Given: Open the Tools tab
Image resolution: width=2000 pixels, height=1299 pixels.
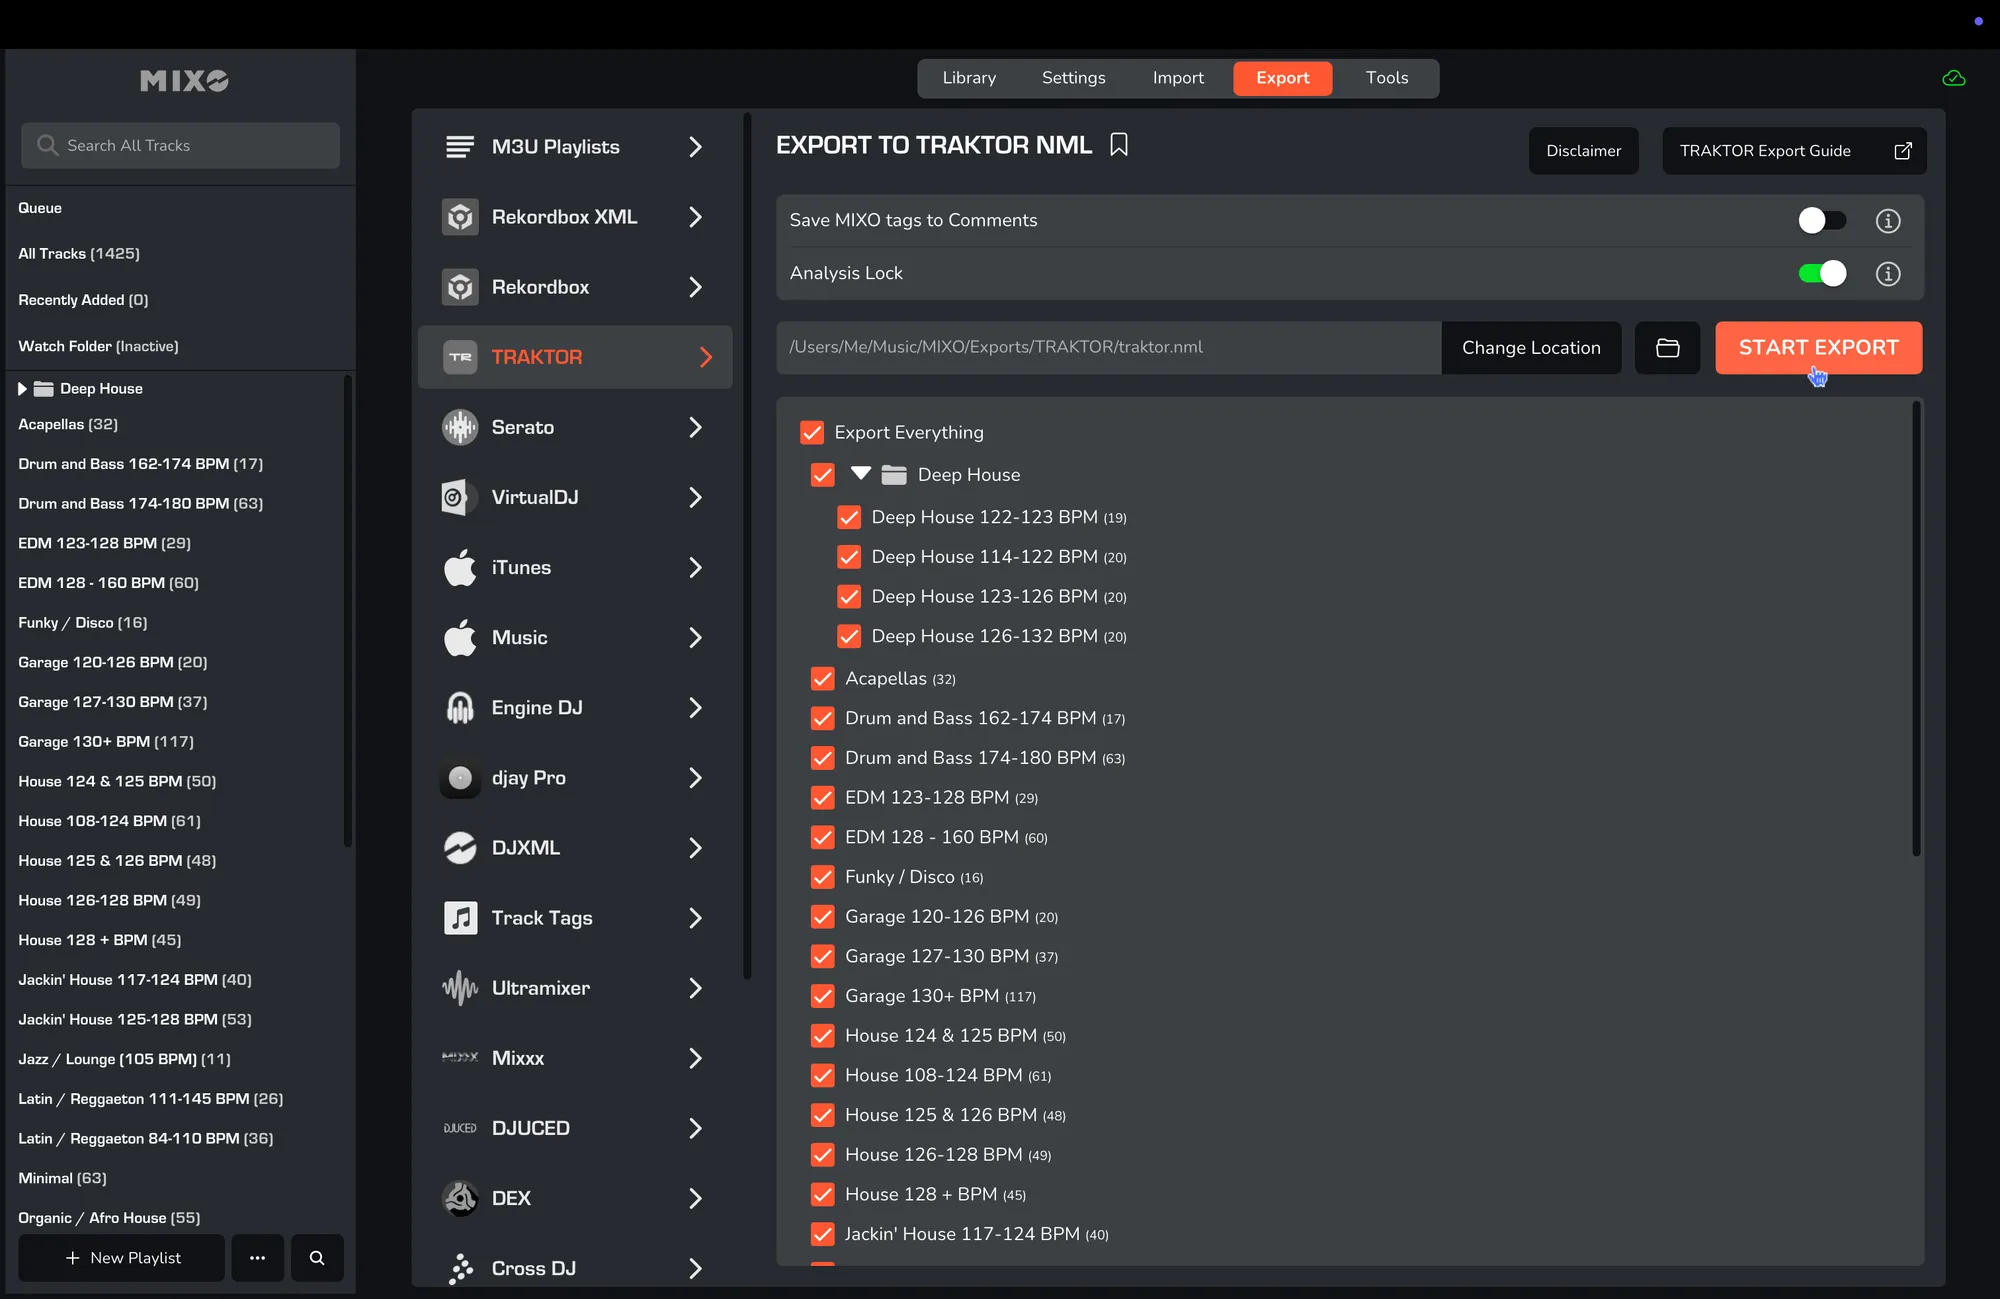Looking at the screenshot, I should [x=1386, y=78].
